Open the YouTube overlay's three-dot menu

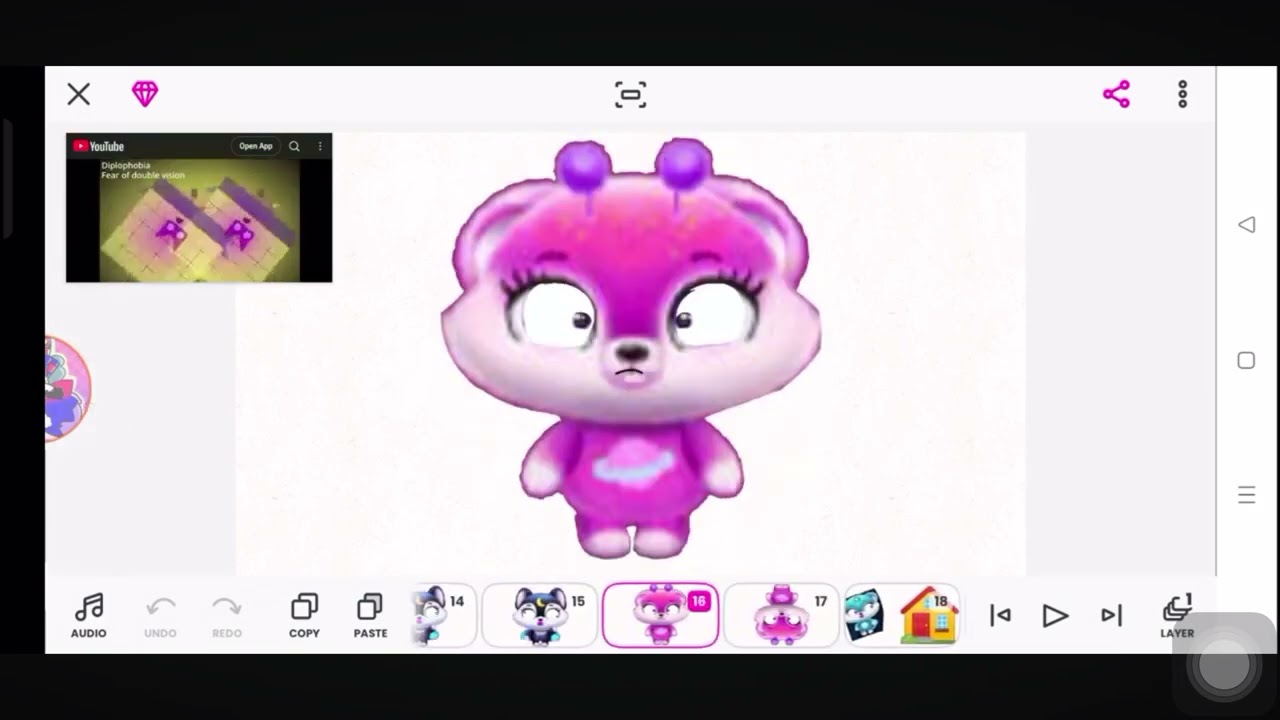tap(320, 146)
